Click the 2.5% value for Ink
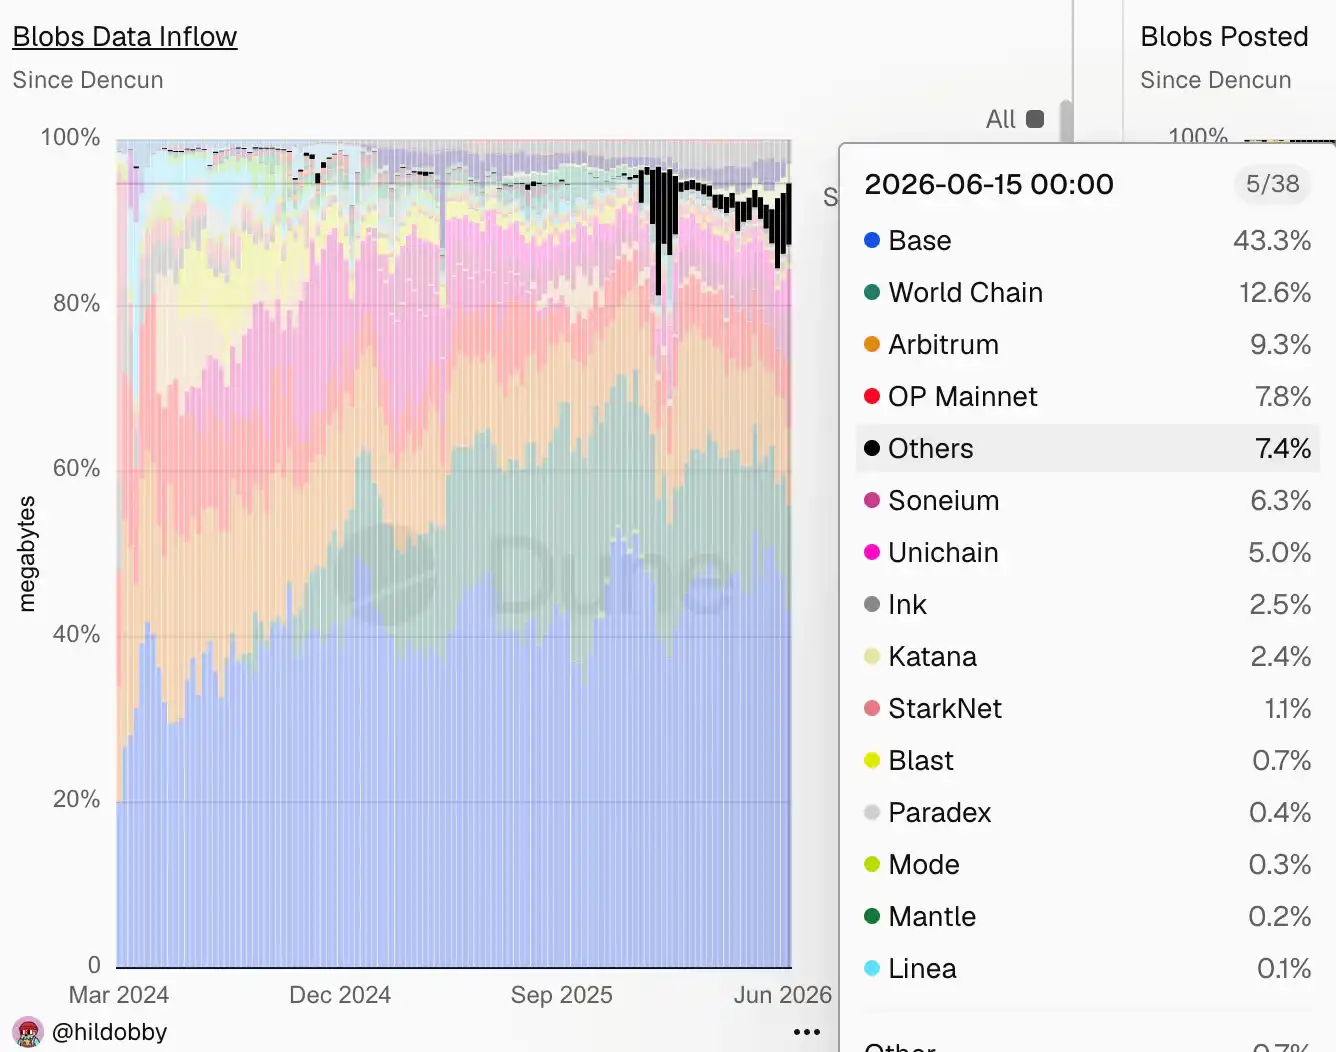This screenshot has height=1052, width=1336. [1280, 604]
